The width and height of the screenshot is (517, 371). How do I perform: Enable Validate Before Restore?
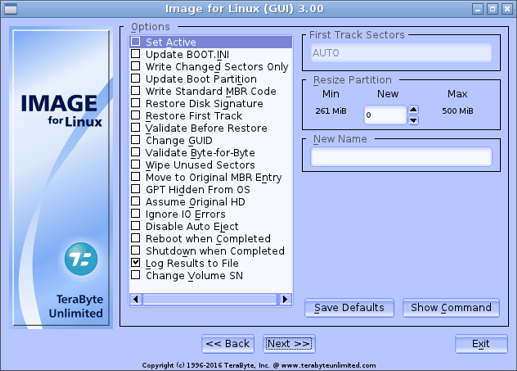point(135,128)
